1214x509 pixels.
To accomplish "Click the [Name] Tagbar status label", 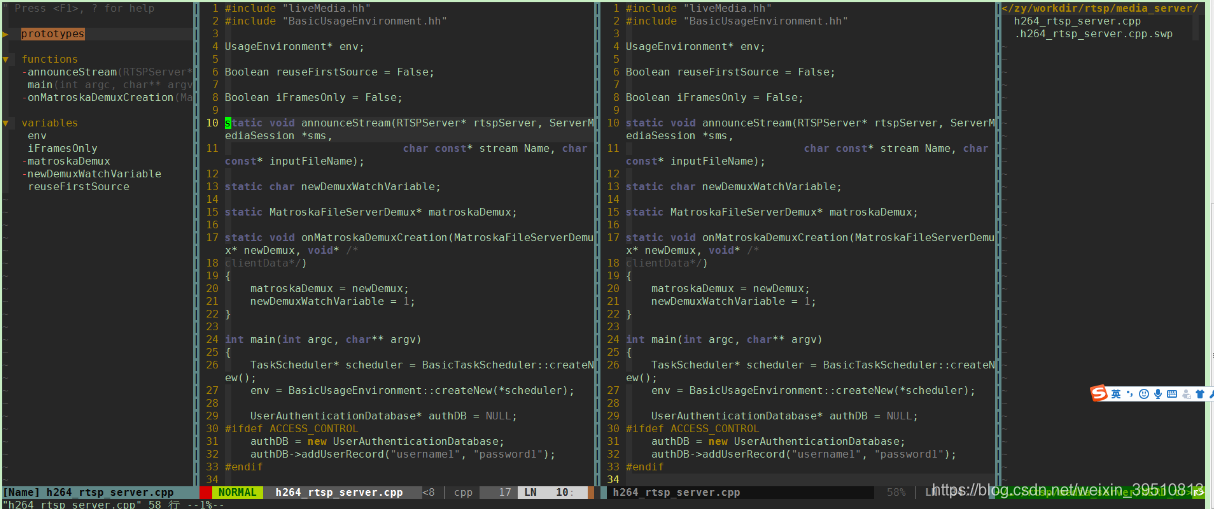I will [x=21, y=492].
